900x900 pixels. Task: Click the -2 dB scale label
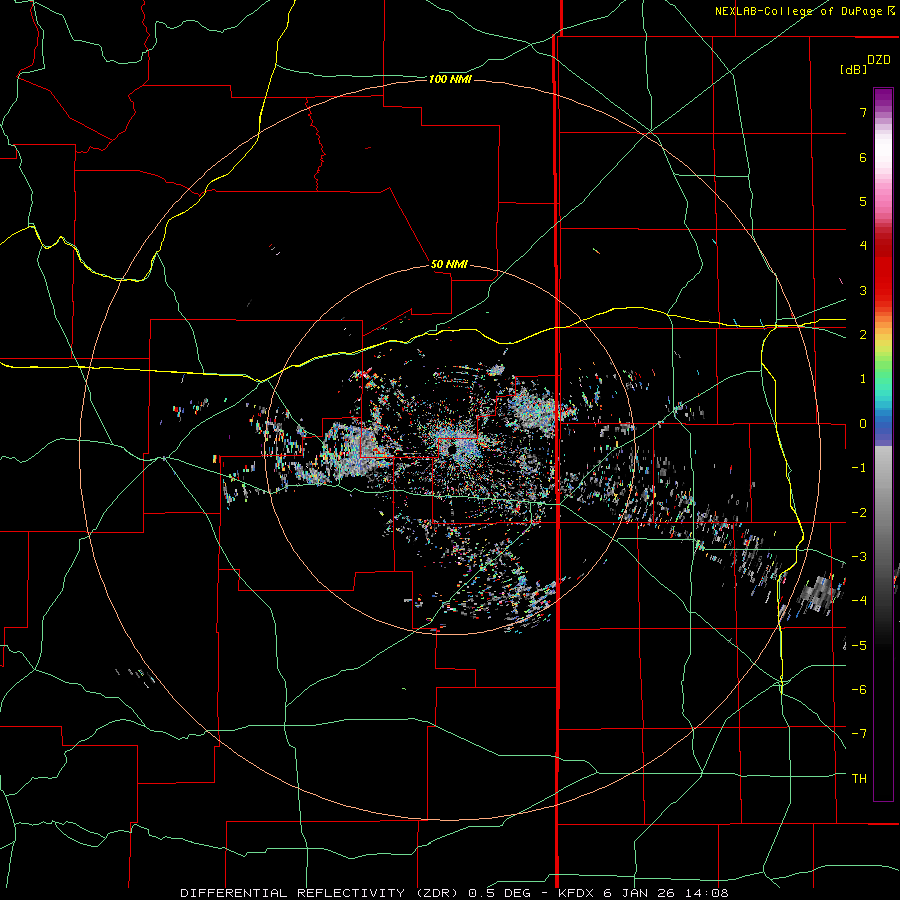859,512
